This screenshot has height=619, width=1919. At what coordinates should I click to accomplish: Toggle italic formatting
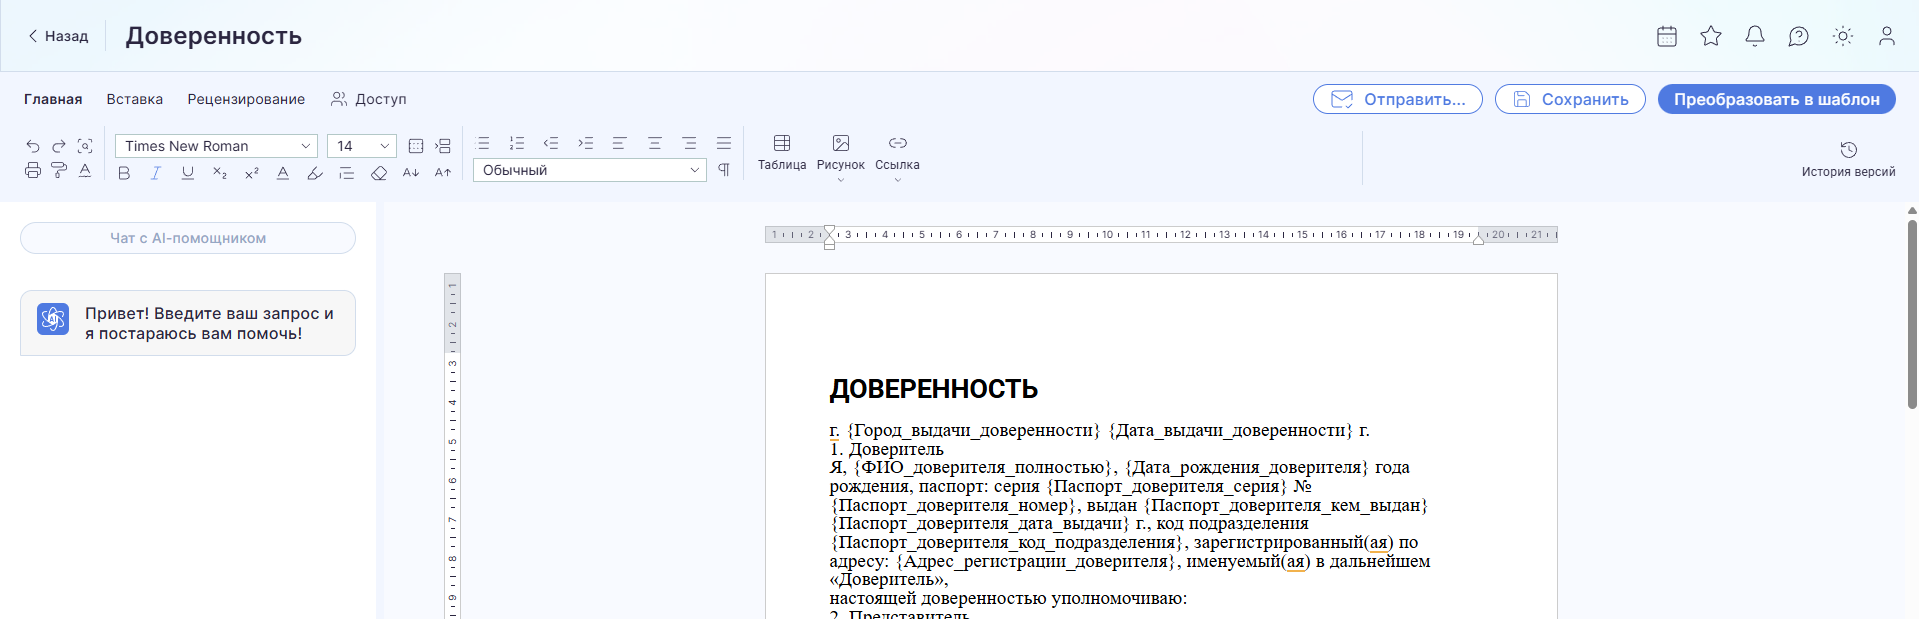coord(156,173)
